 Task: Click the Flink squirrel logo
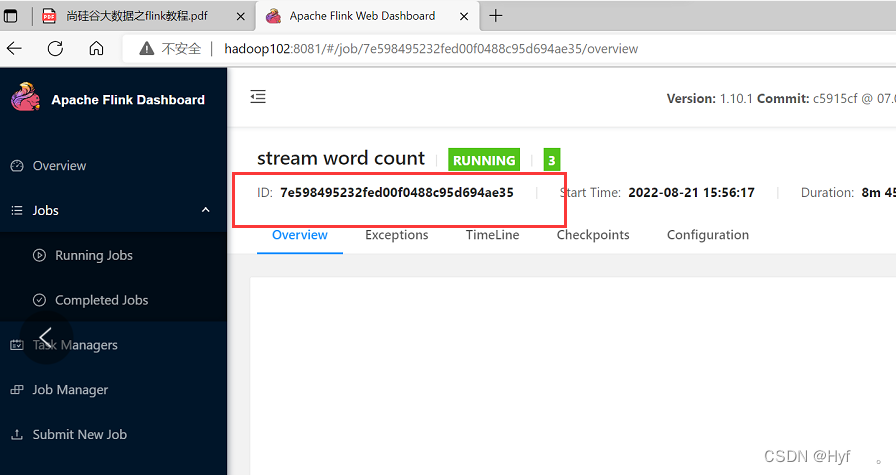click(x=26, y=97)
